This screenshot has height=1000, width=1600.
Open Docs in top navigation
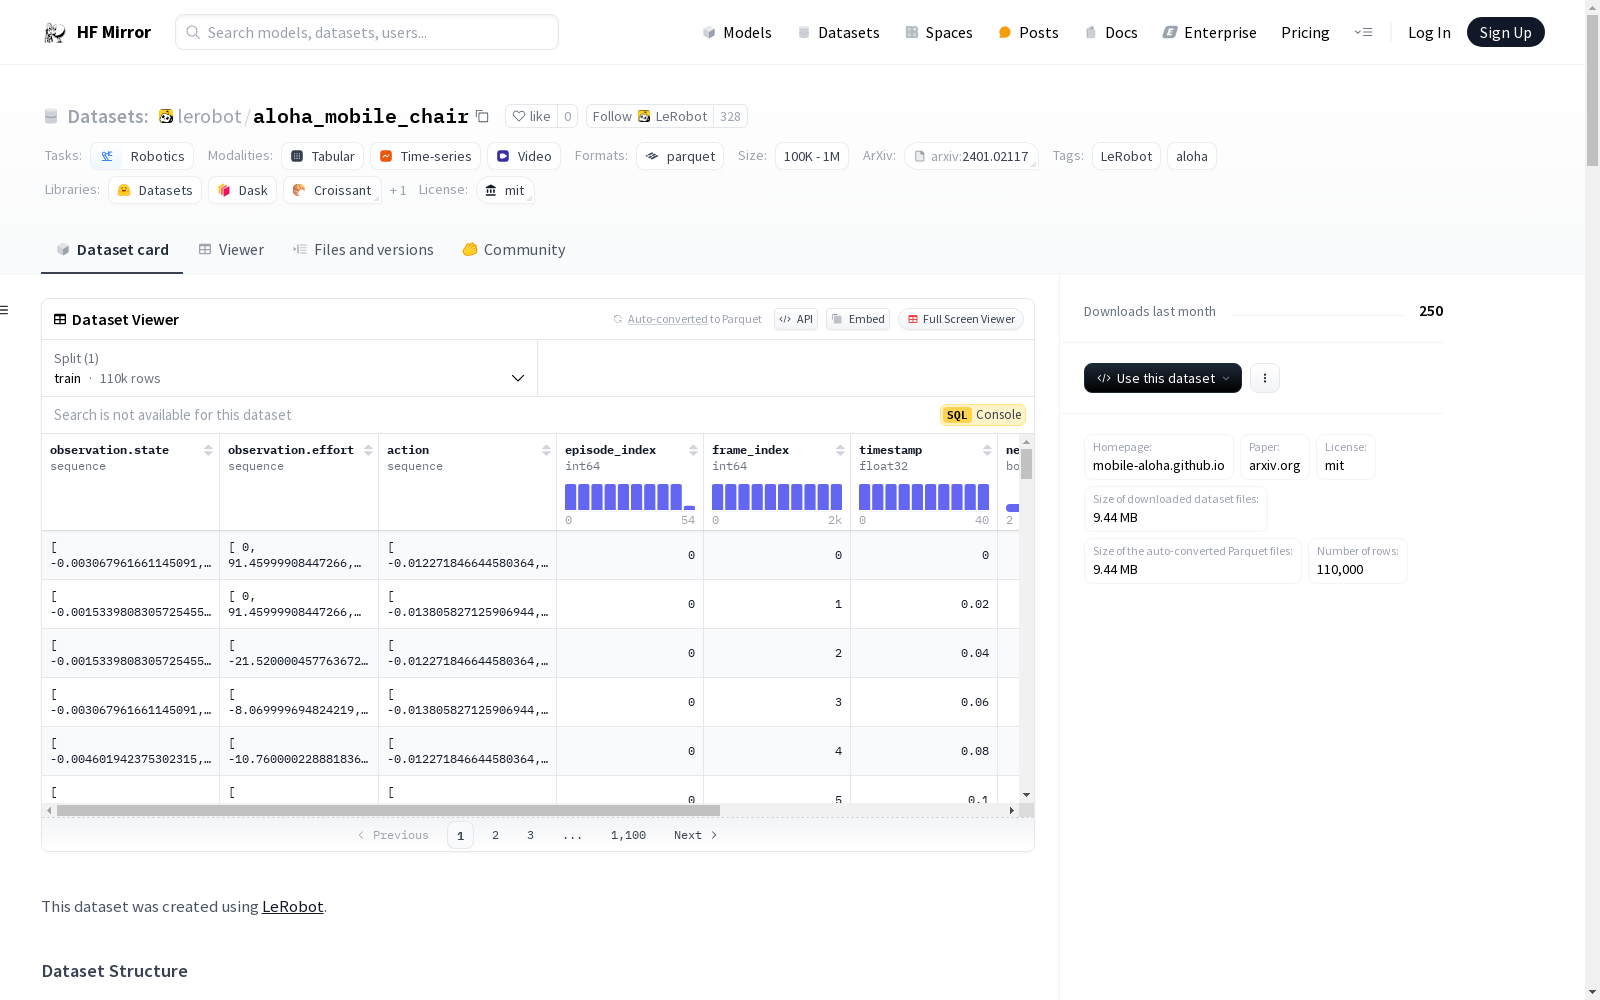pos(1111,32)
